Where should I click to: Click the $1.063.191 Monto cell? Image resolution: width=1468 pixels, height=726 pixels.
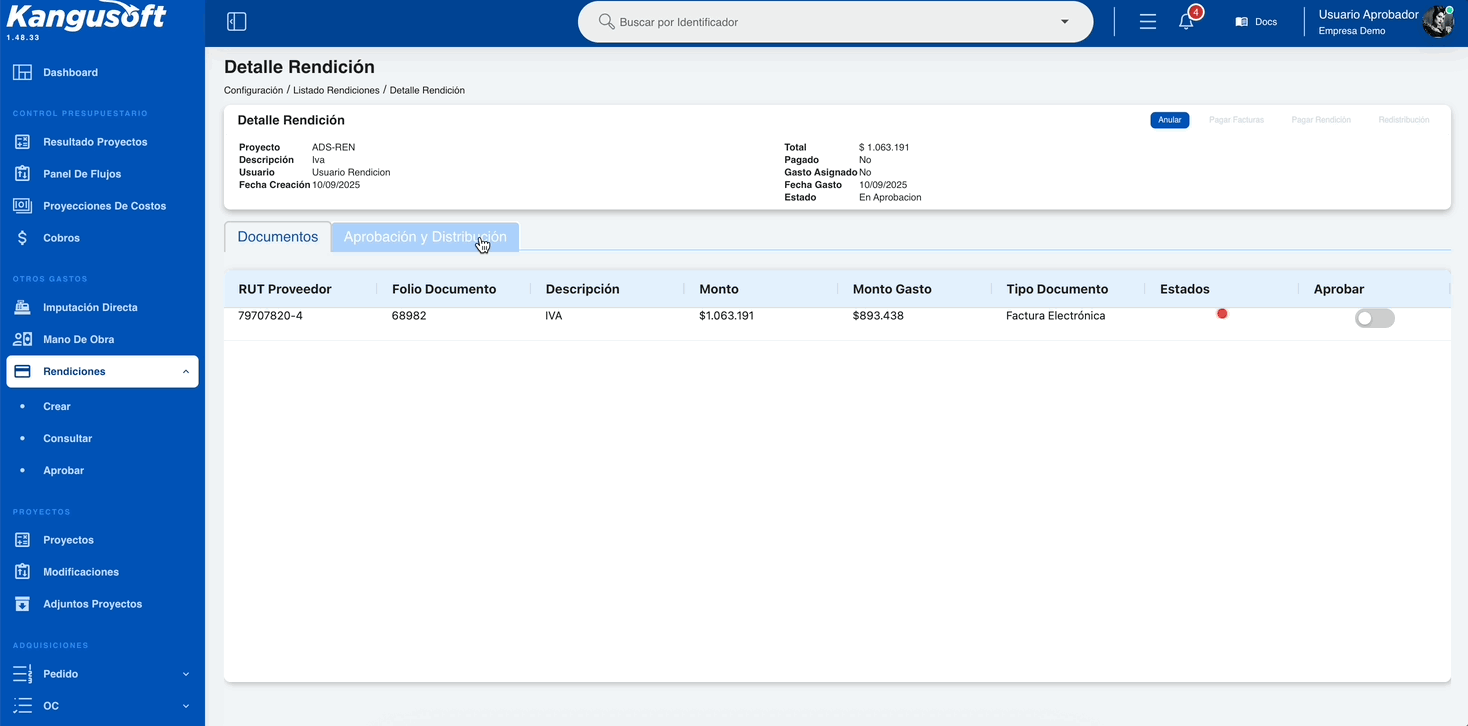[726, 316]
